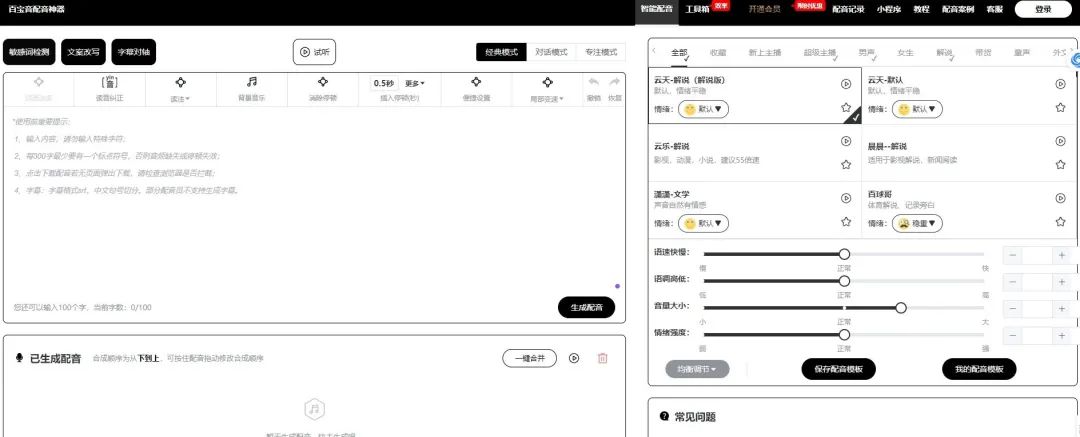The height and width of the screenshot is (437, 1080).
Task: Switch to 对话模式 dialogue mode
Action: pos(551,52)
